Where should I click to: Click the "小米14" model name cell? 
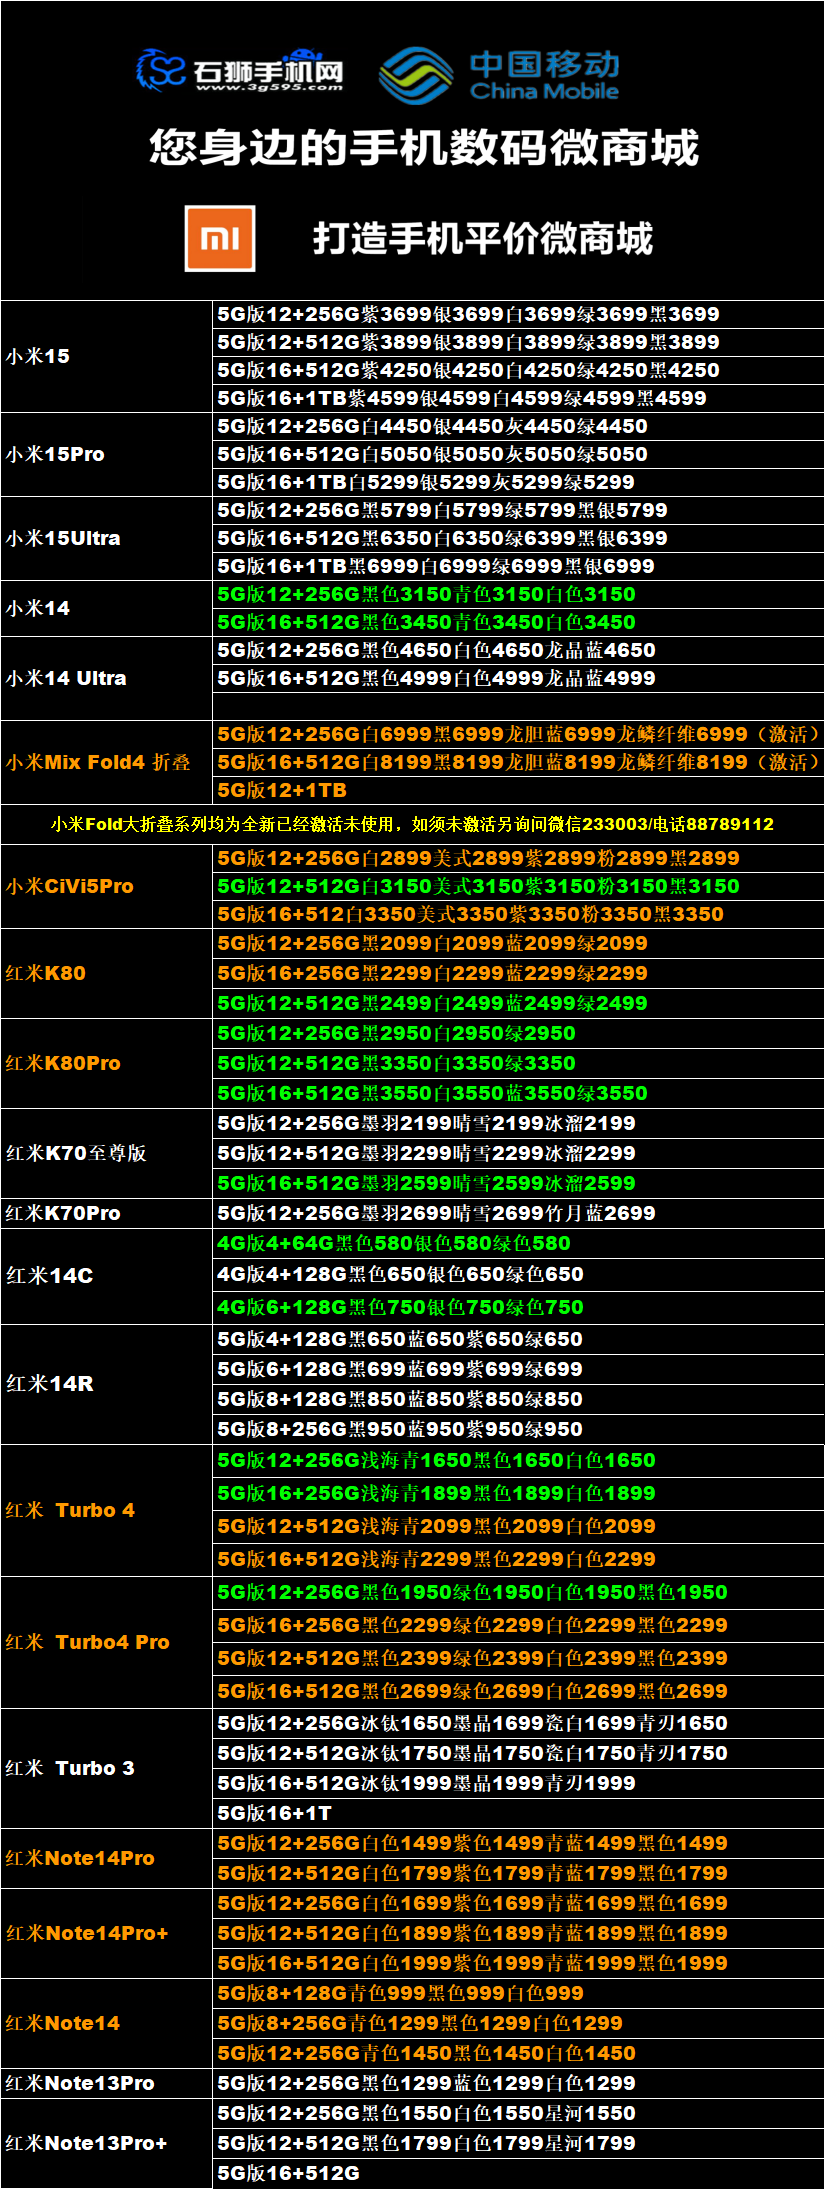pyautogui.click(x=107, y=608)
